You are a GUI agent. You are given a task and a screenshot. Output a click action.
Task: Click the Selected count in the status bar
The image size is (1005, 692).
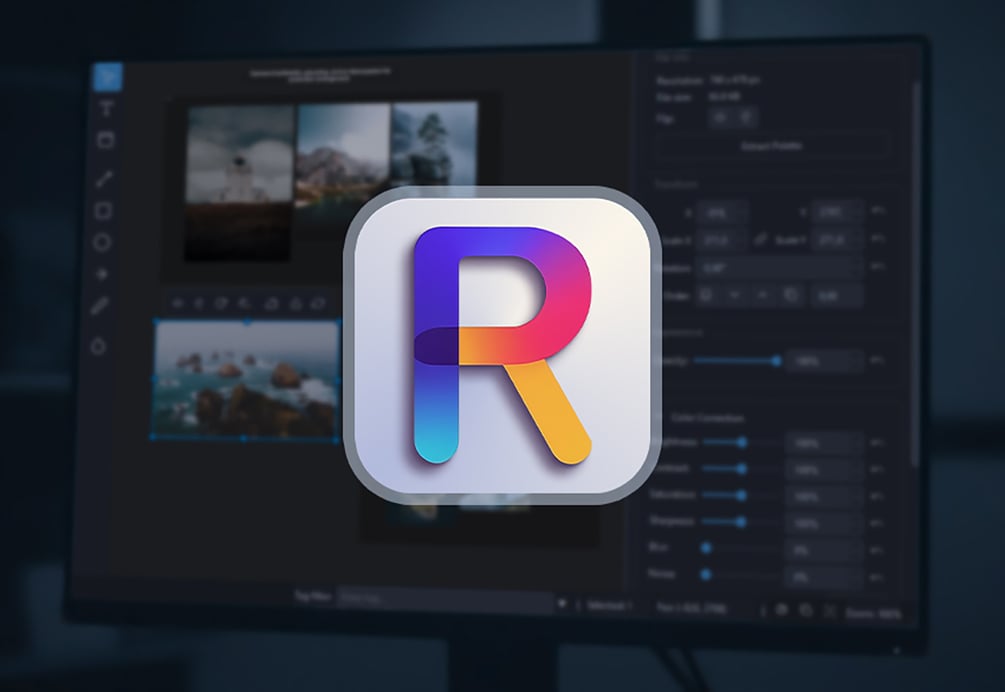610,606
